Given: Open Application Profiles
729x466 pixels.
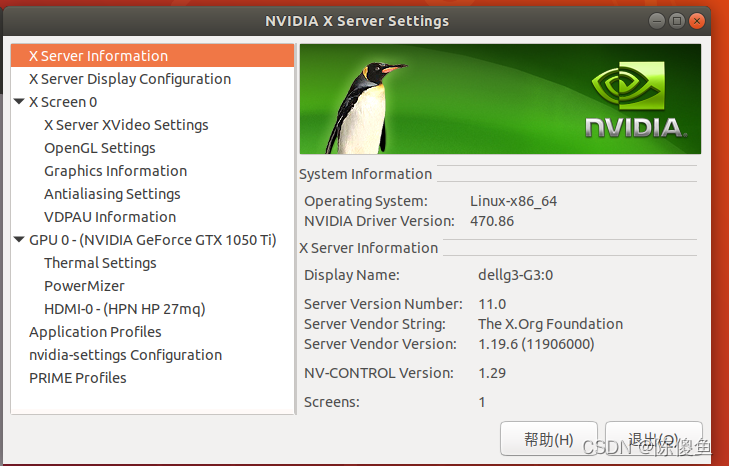Looking at the screenshot, I should click(x=152, y=332).
